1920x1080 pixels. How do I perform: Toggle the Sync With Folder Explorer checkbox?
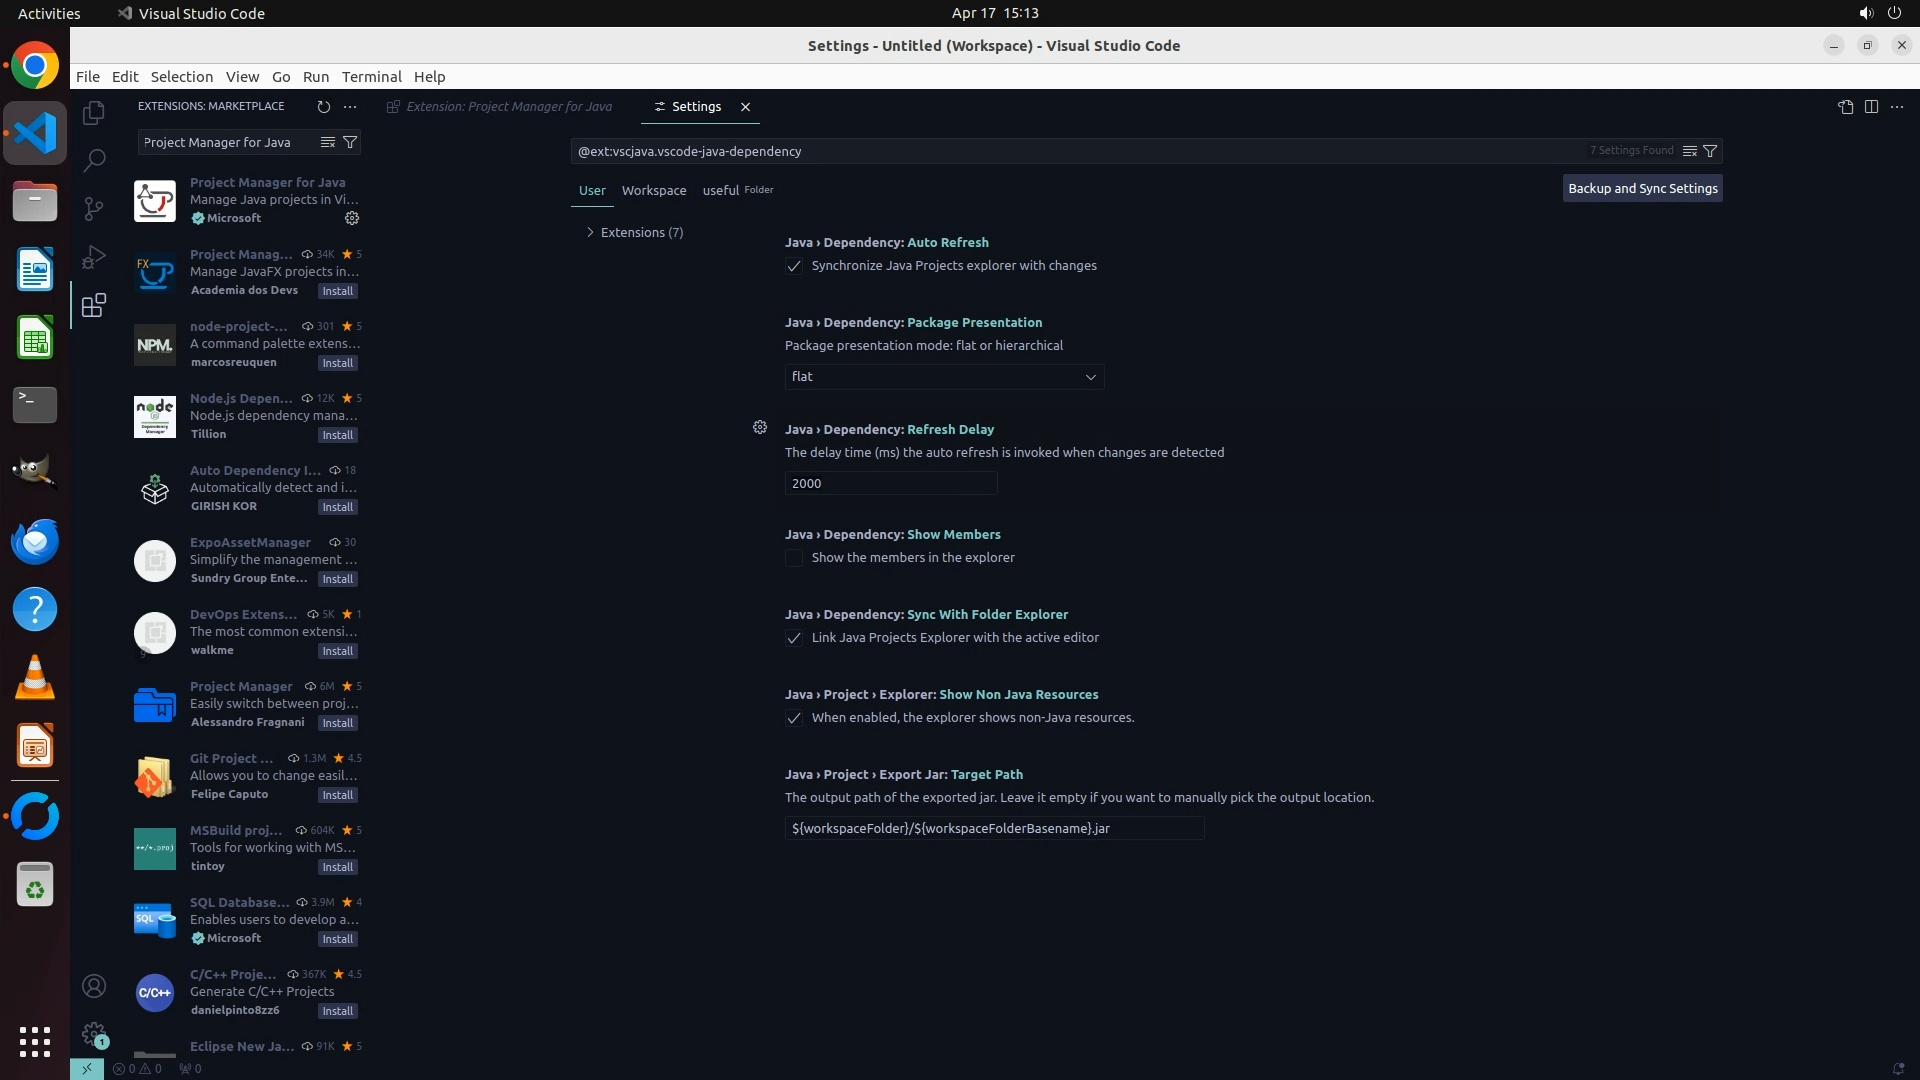(794, 638)
